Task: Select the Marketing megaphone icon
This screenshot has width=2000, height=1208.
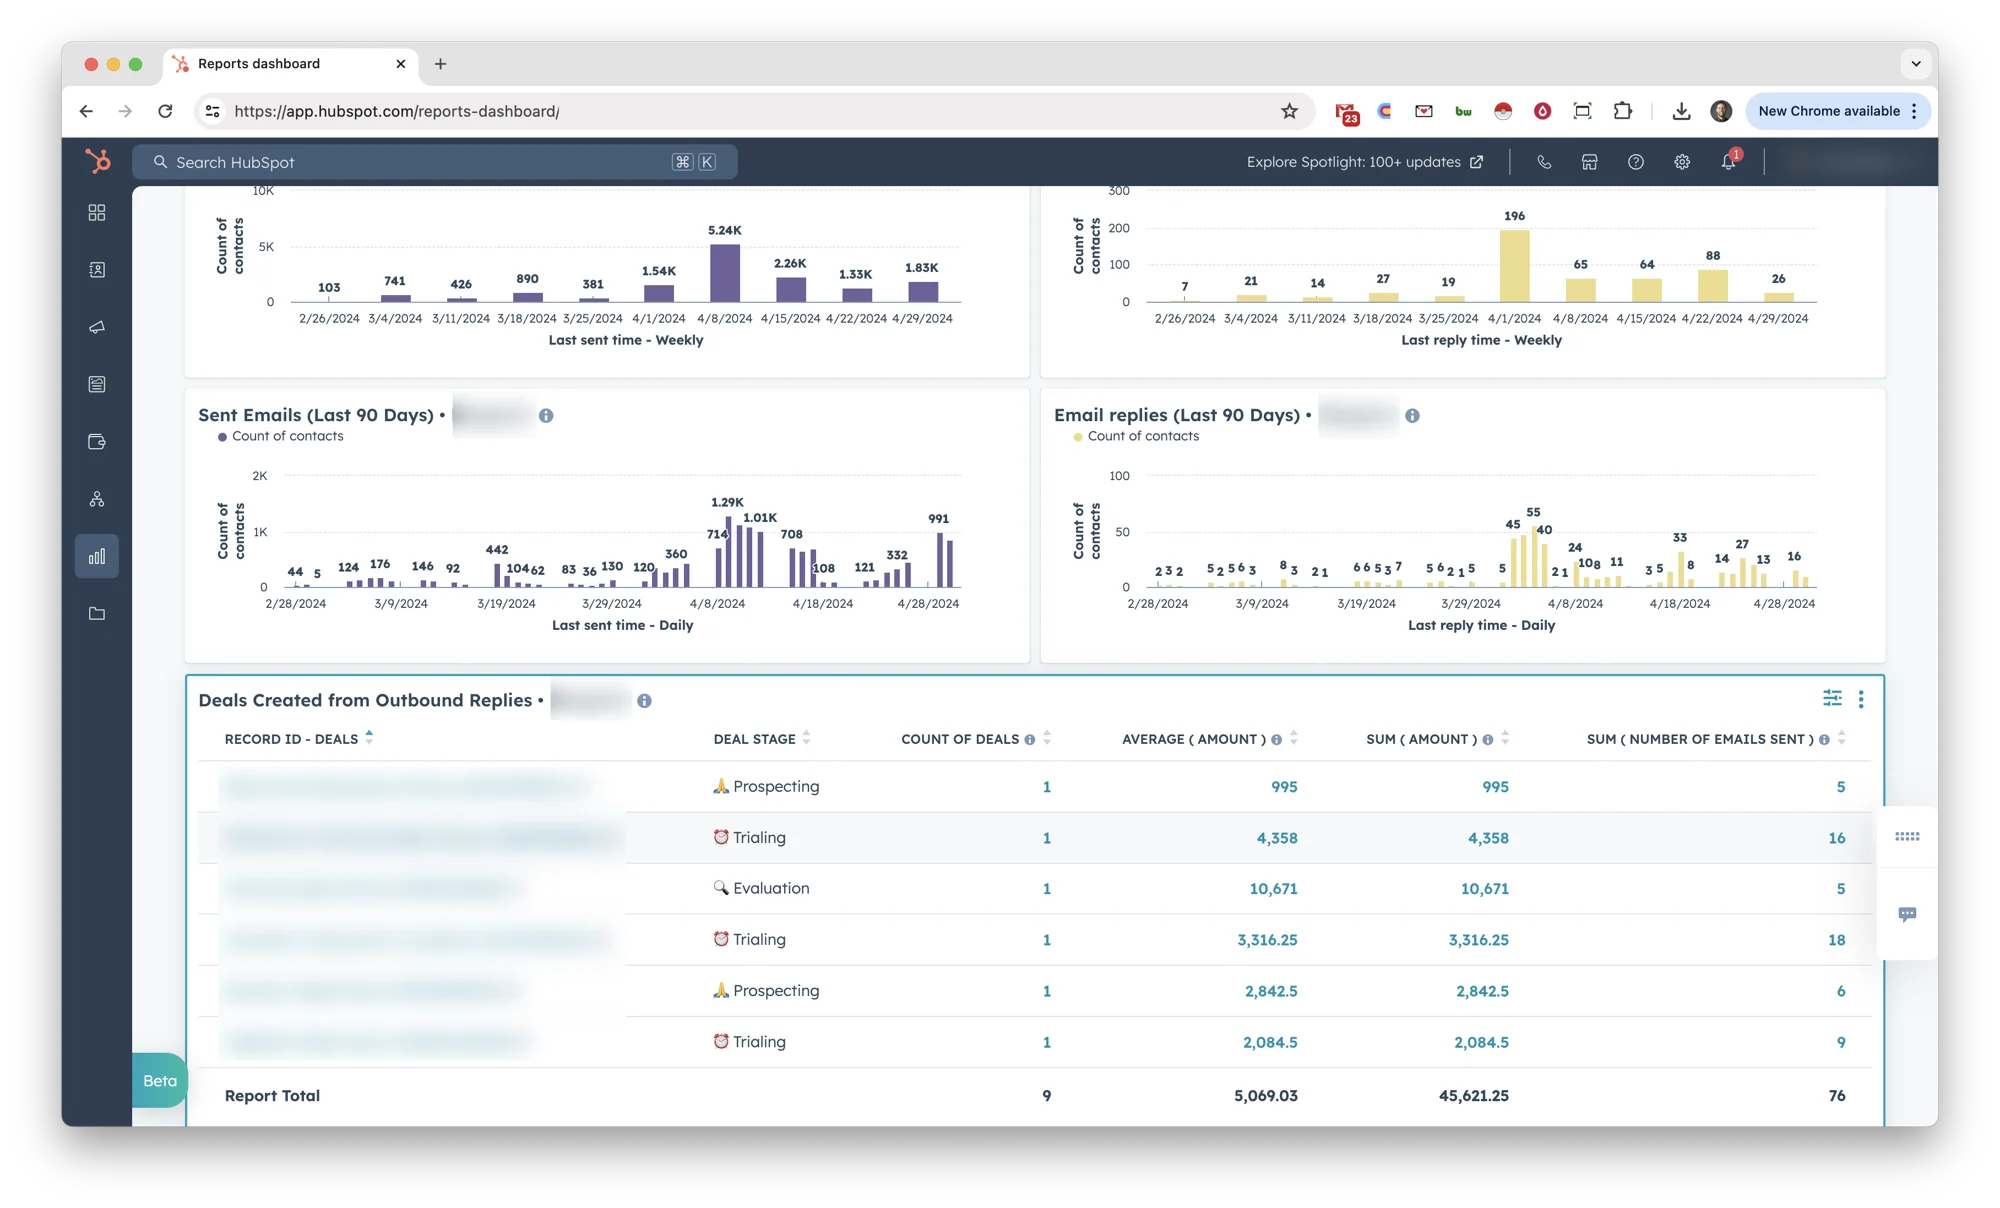Action: pos(97,327)
